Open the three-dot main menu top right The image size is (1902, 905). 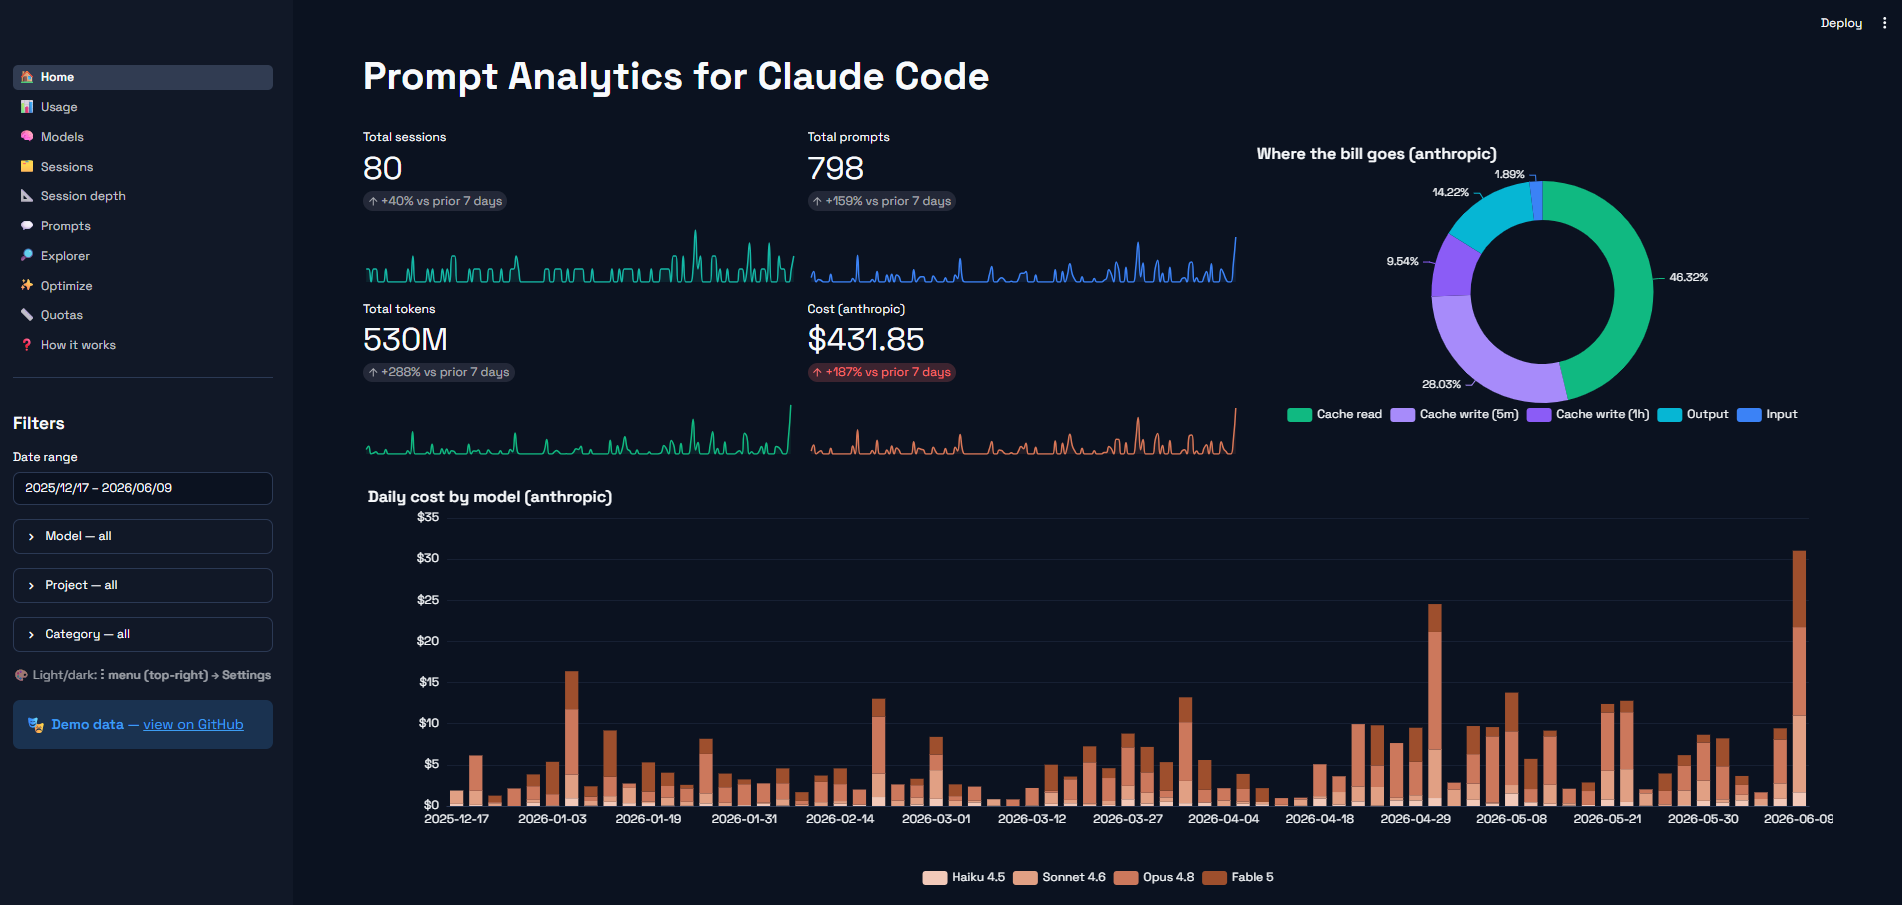(x=1884, y=23)
